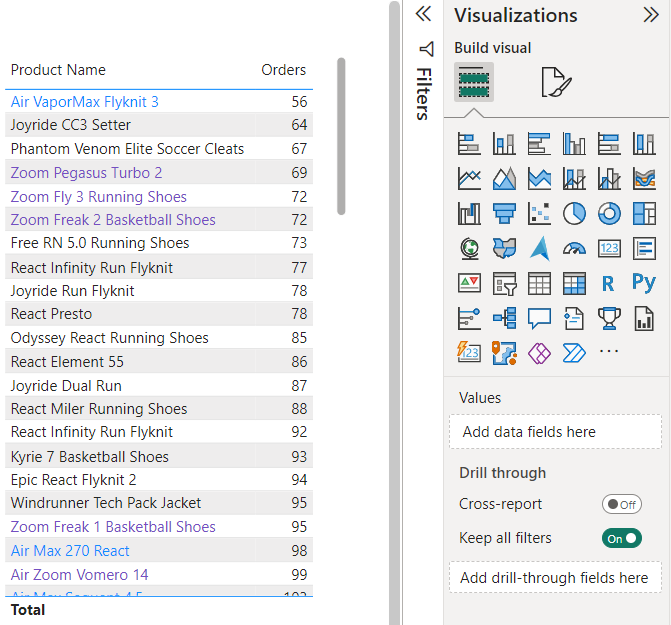Select the donut chart visual

(x=609, y=213)
